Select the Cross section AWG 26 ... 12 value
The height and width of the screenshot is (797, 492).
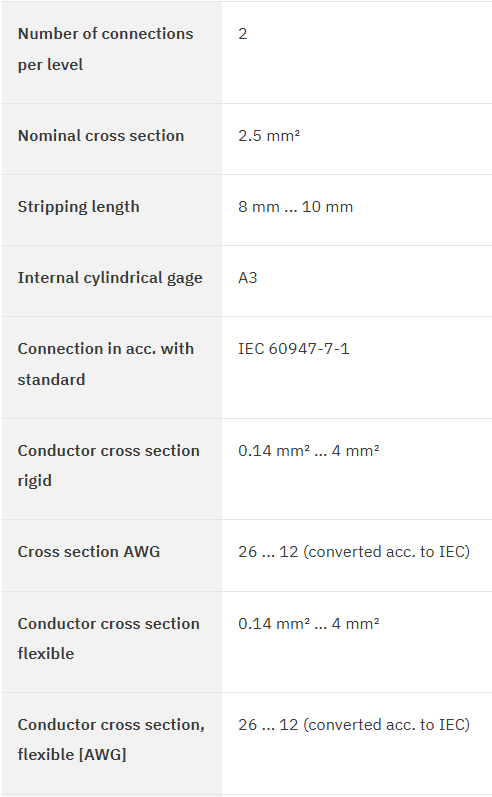(x=354, y=551)
